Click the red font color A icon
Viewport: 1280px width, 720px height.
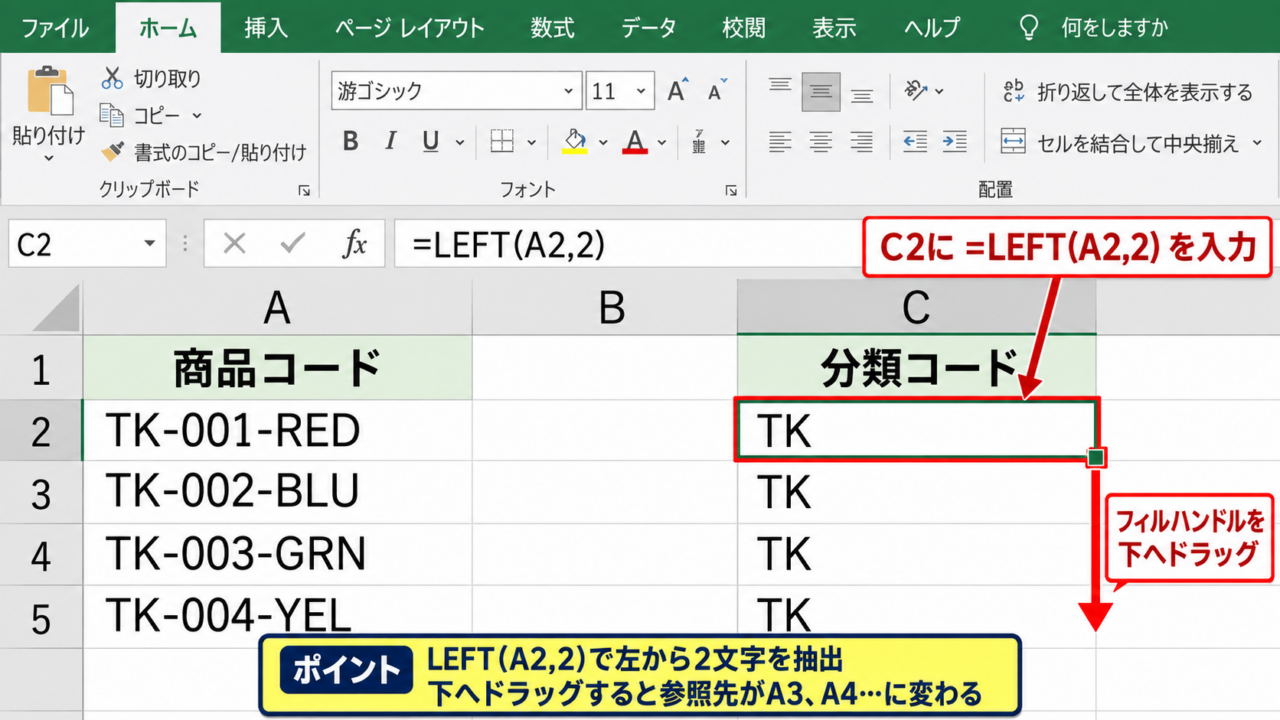pyautogui.click(x=635, y=142)
